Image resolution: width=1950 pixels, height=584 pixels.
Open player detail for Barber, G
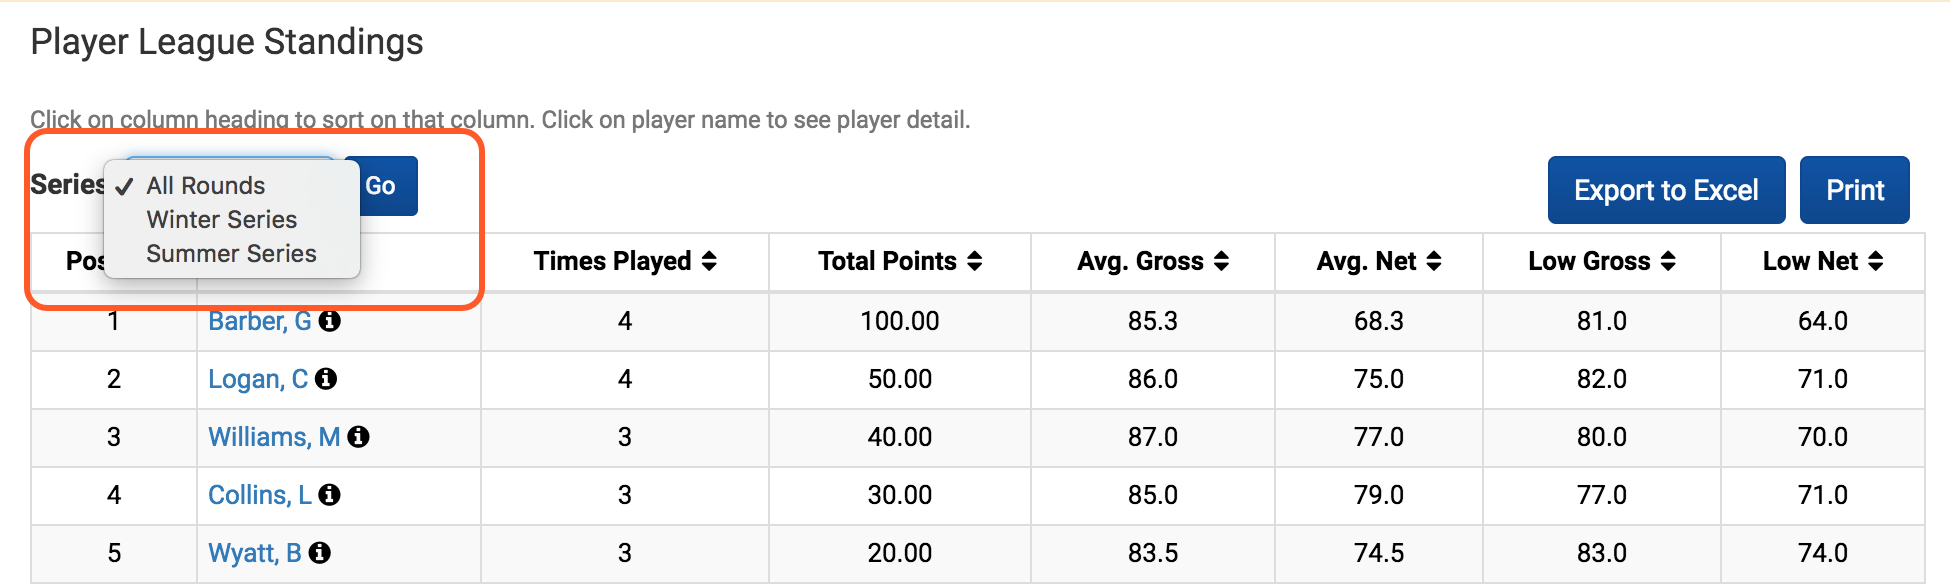[x=260, y=321]
